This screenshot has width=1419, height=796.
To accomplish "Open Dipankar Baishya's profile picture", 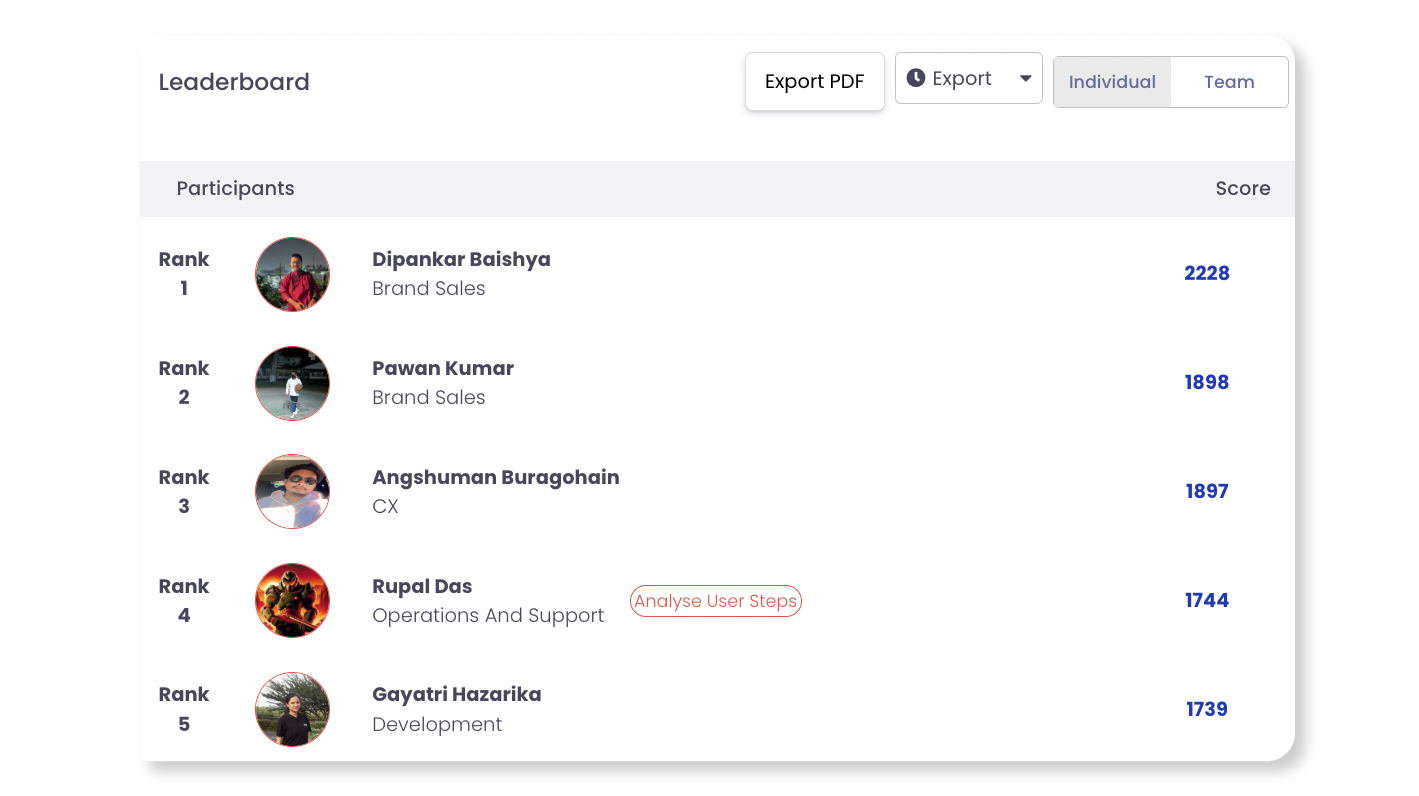I will [292, 274].
